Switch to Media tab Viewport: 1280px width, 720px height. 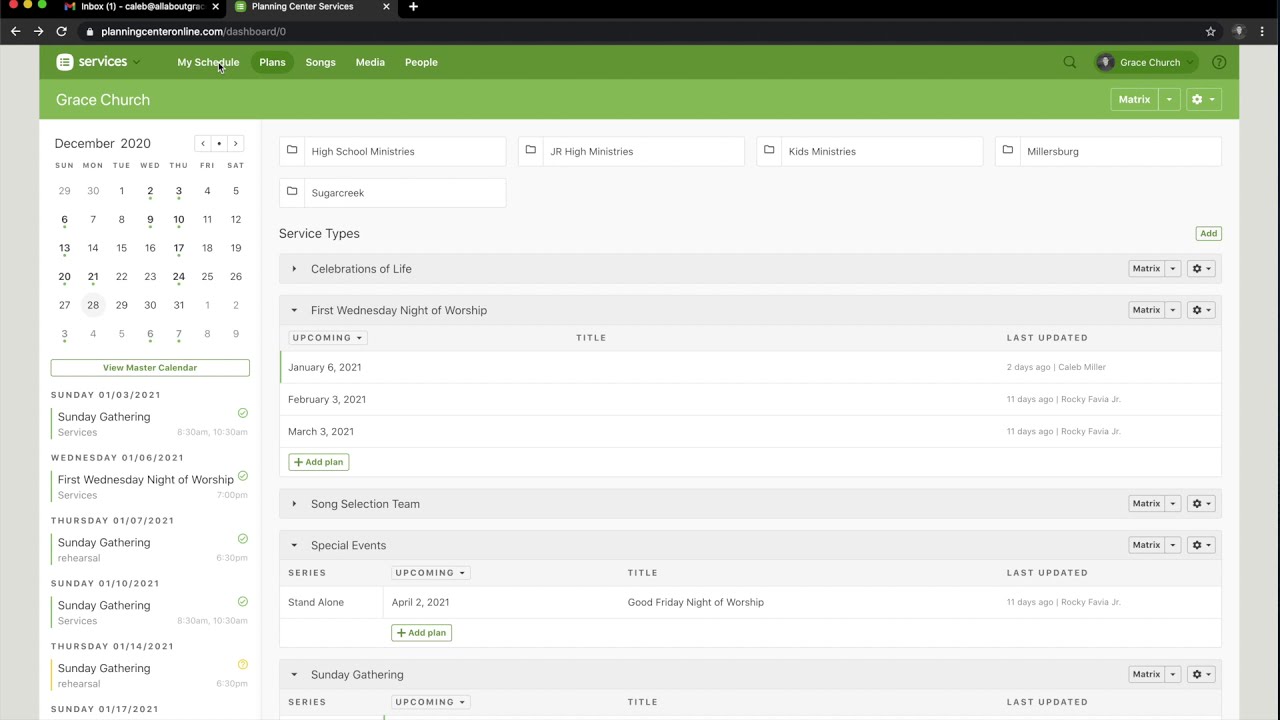coord(370,62)
